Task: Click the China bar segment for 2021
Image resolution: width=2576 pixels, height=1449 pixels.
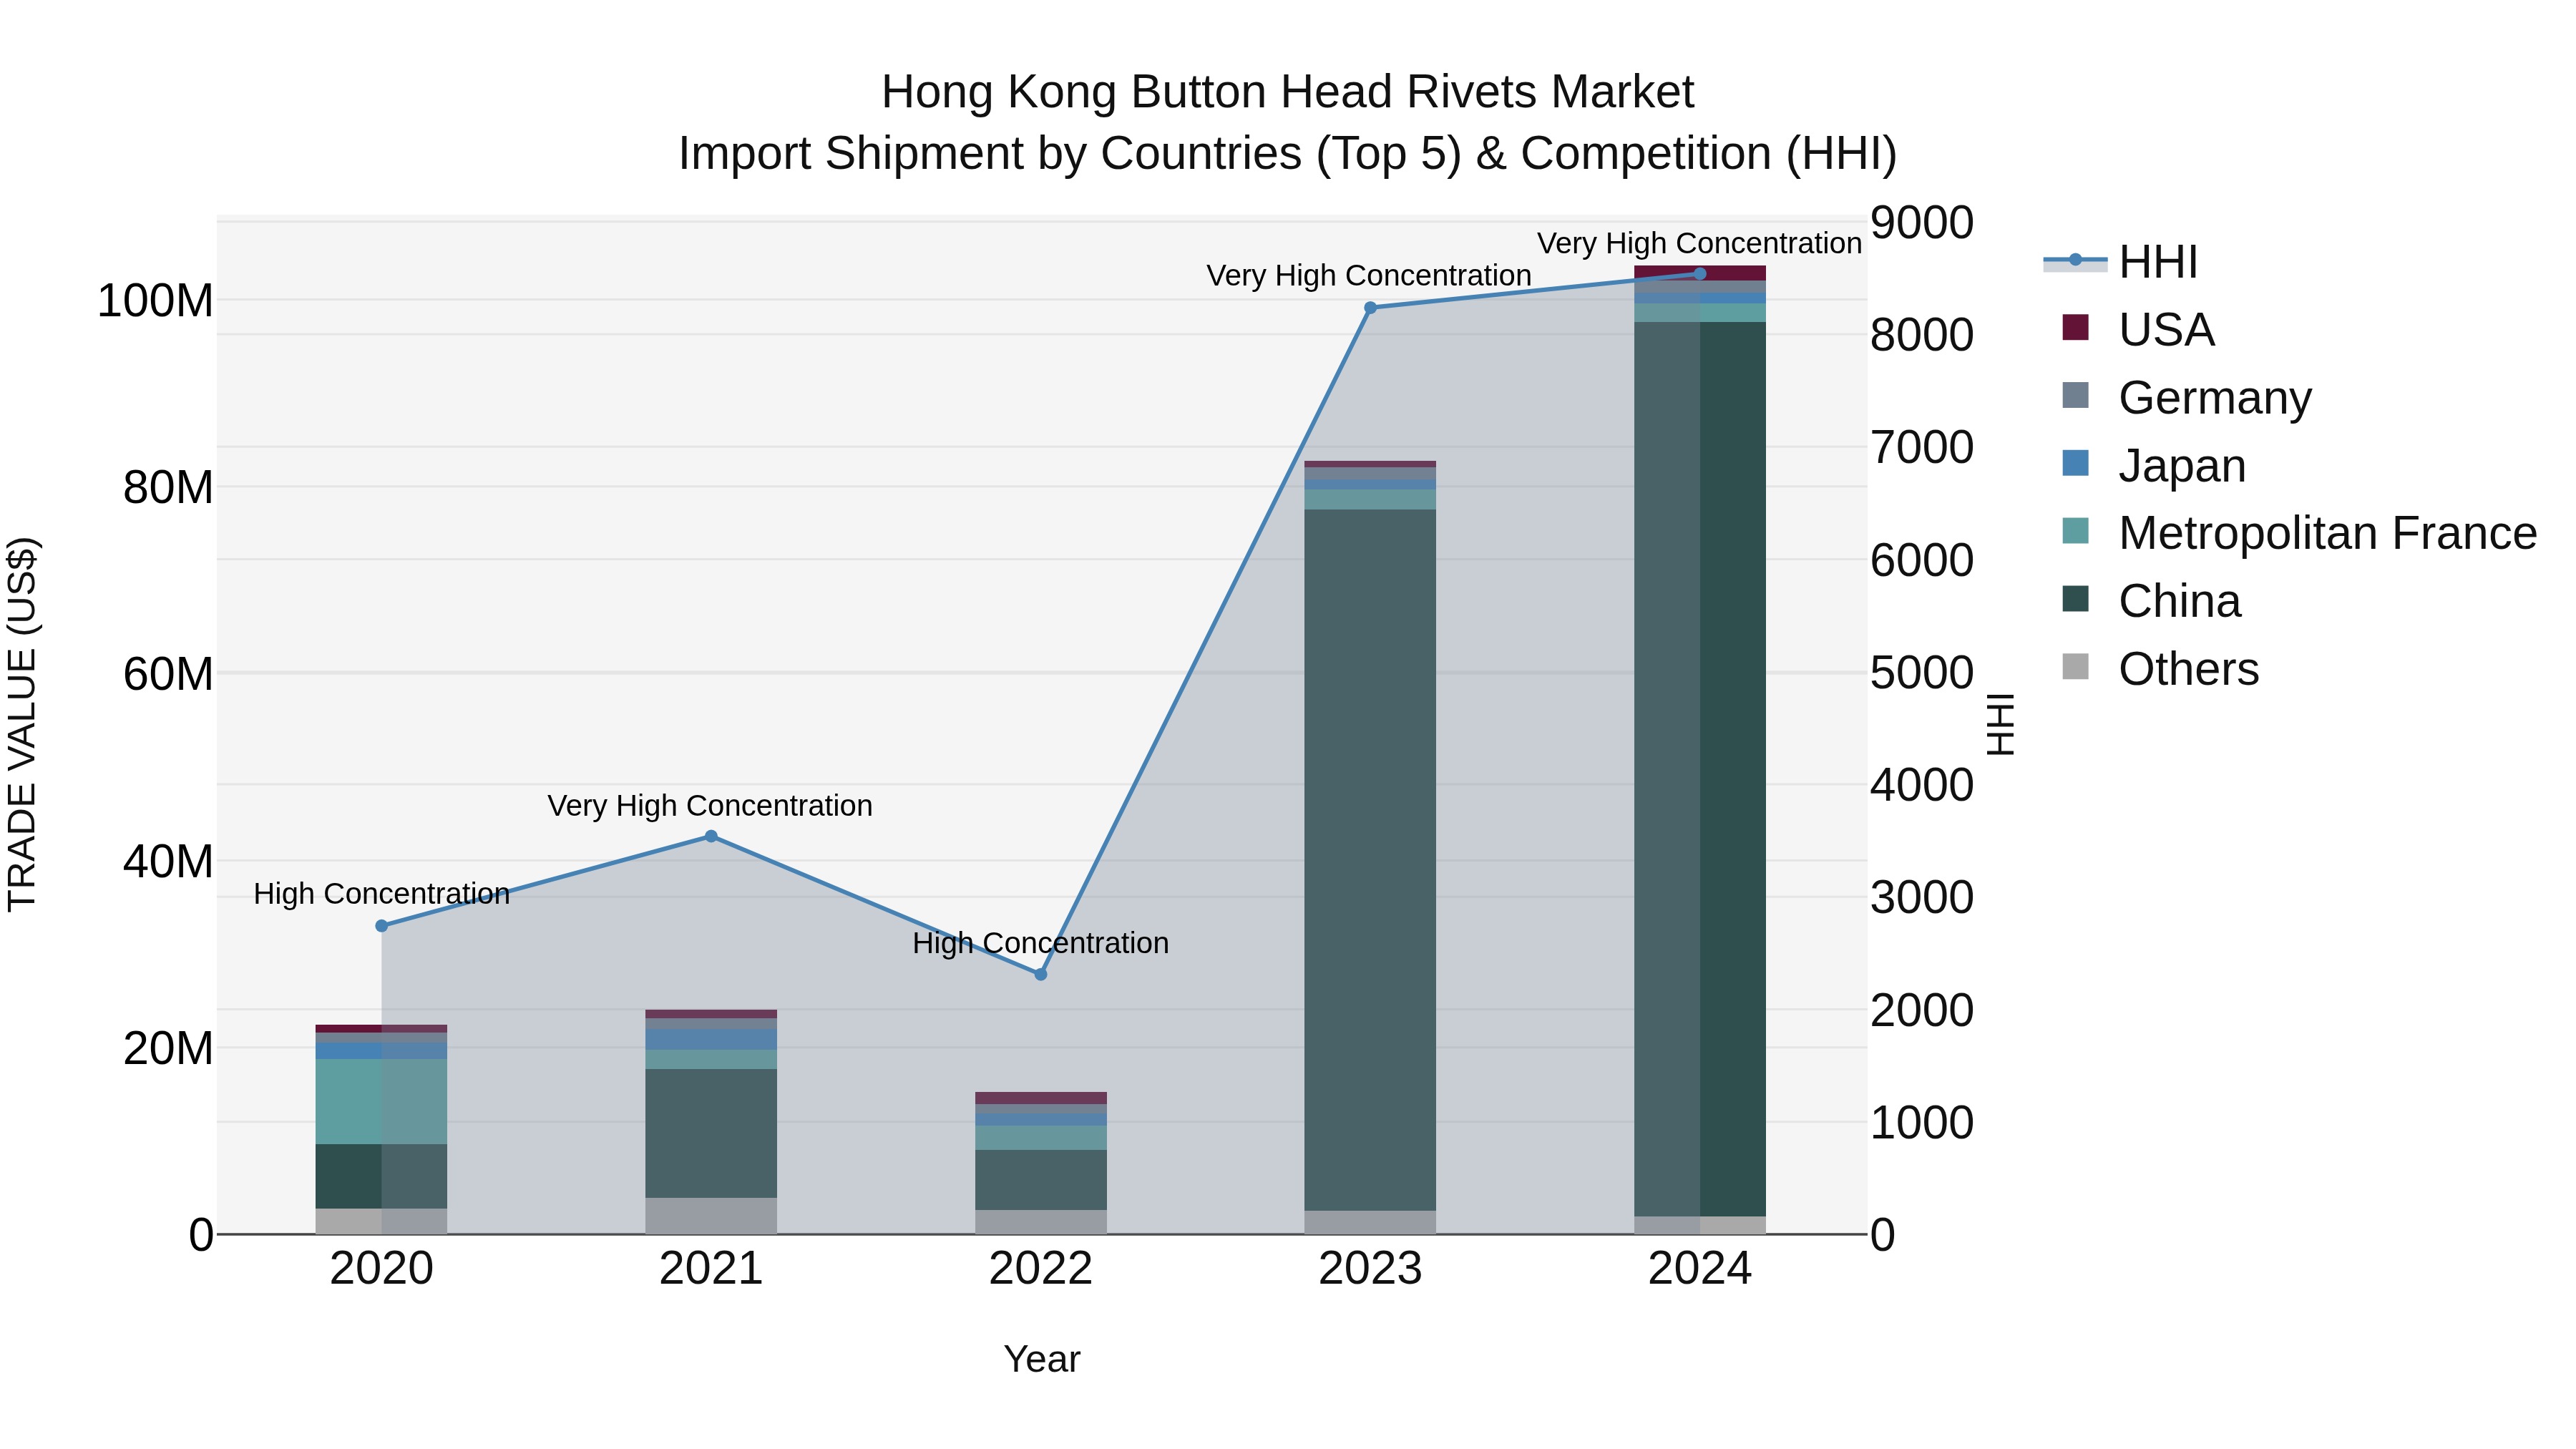Action: (711, 1133)
